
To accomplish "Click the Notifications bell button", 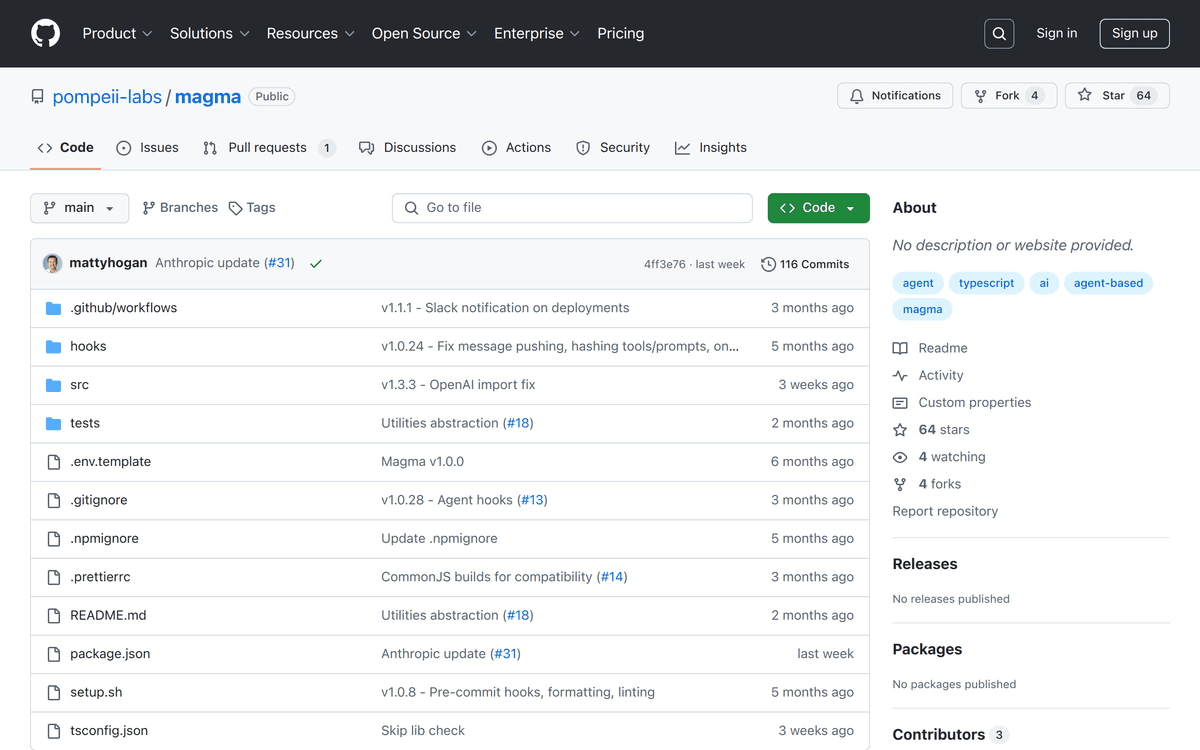I will coord(895,96).
